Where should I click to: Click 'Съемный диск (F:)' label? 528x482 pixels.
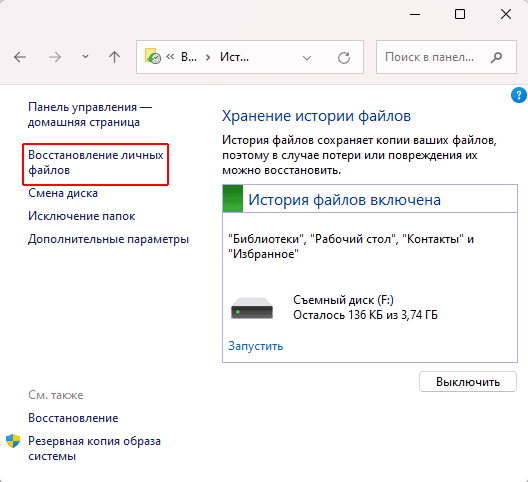click(343, 300)
